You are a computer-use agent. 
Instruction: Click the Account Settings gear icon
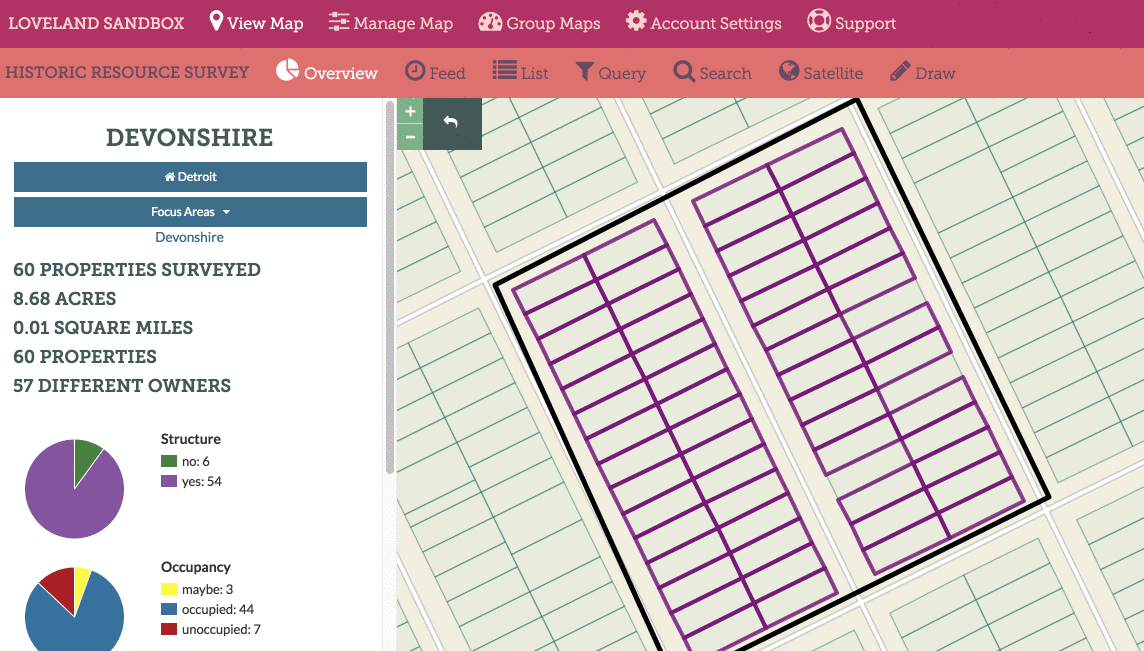pyautogui.click(x=636, y=21)
